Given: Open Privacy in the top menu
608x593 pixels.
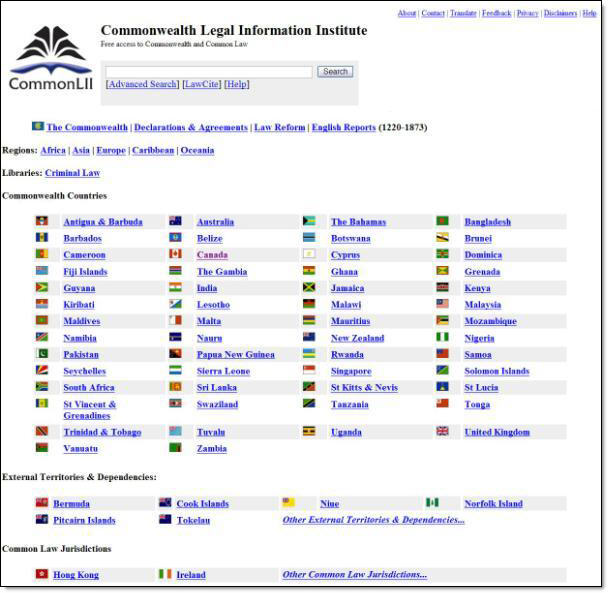Looking at the screenshot, I should (528, 13).
